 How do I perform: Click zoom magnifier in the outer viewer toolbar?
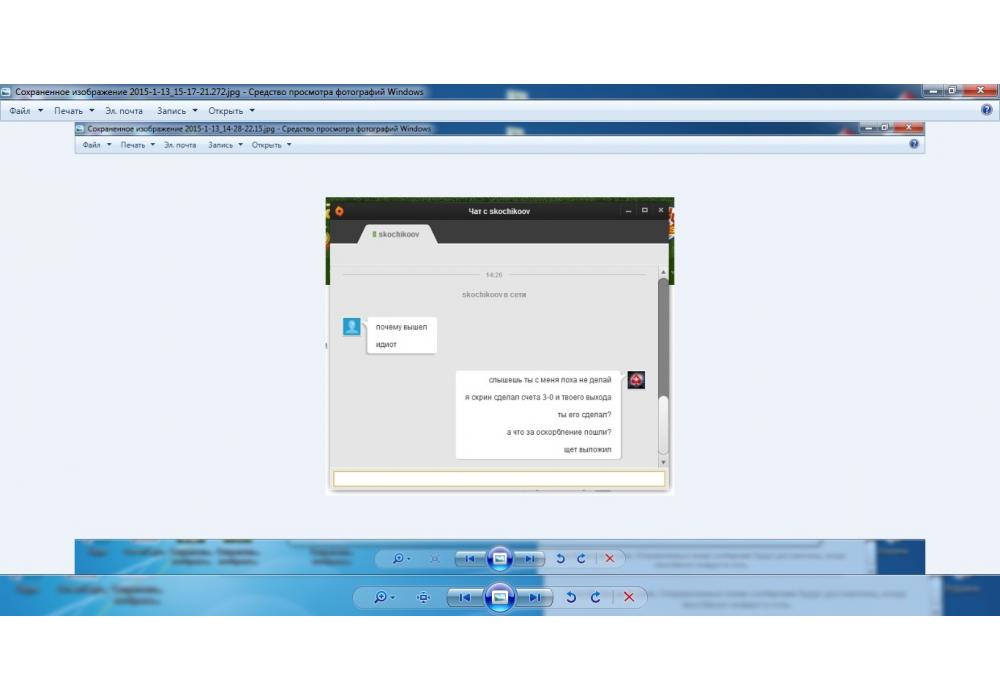pyautogui.click(x=383, y=597)
